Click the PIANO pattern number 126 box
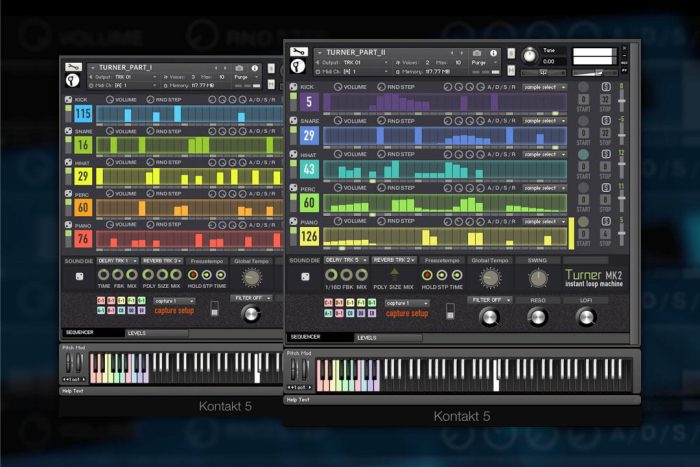Viewport: 700px width, 467px height. (309, 237)
